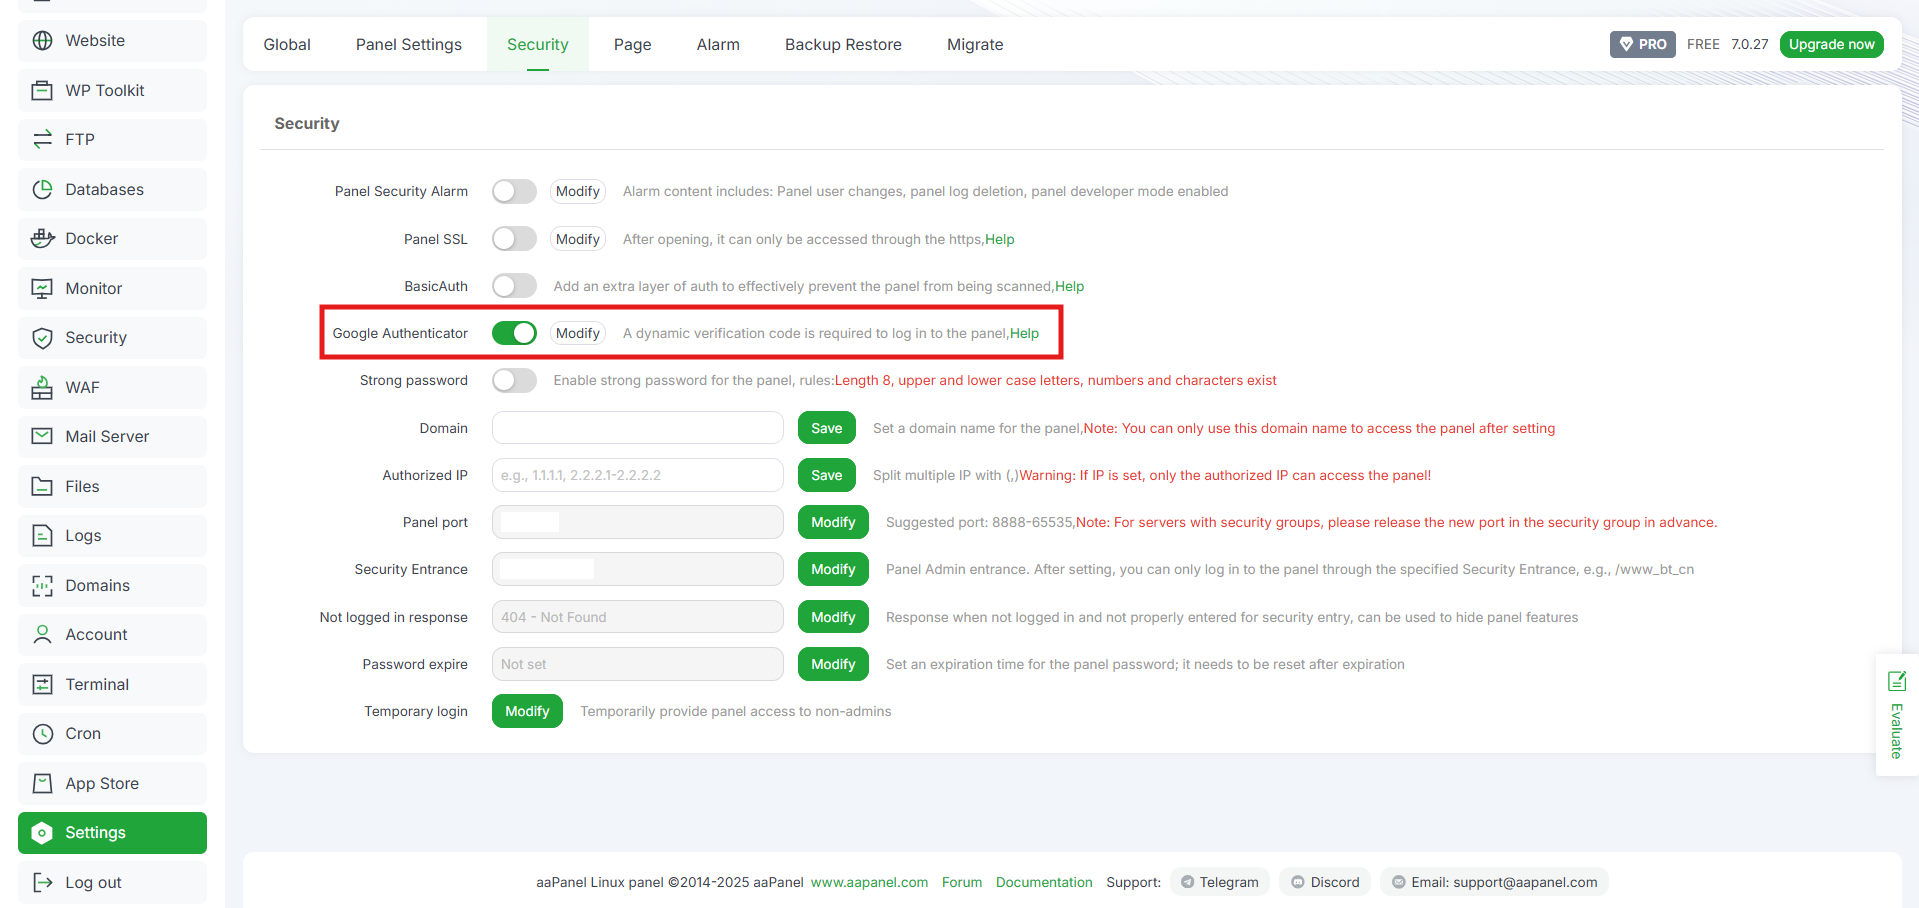Screen dimensions: 1919x908
Task: Save the Authorized IP setting
Action: pyautogui.click(x=827, y=475)
